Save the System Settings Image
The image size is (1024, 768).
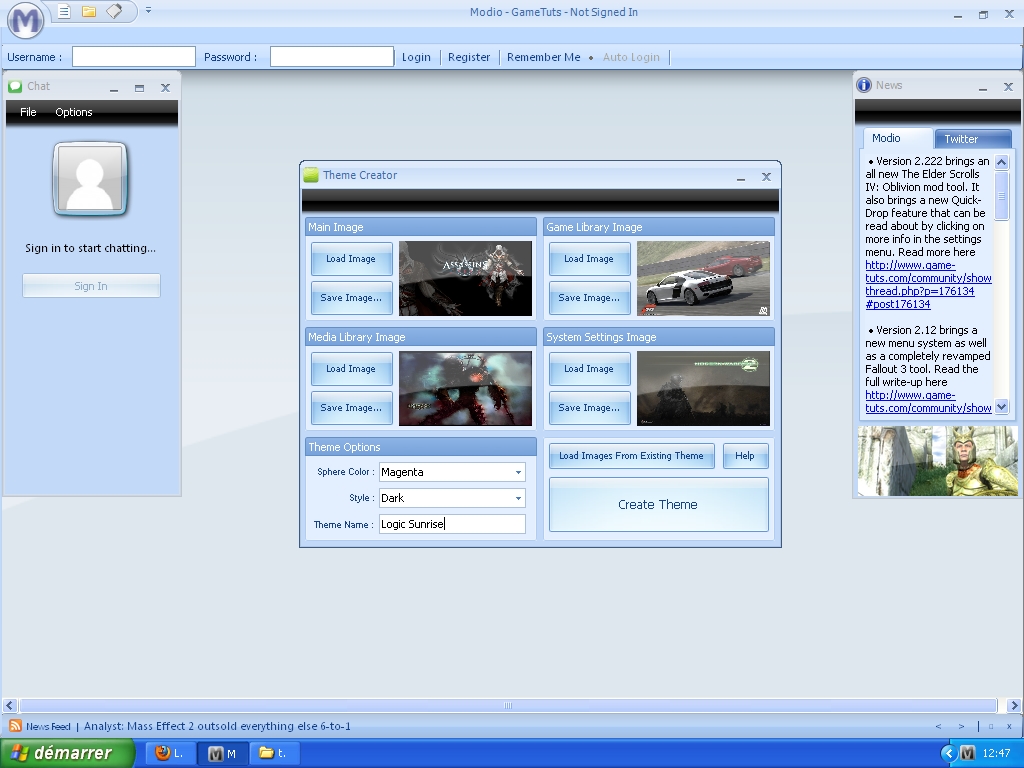pyautogui.click(x=589, y=408)
